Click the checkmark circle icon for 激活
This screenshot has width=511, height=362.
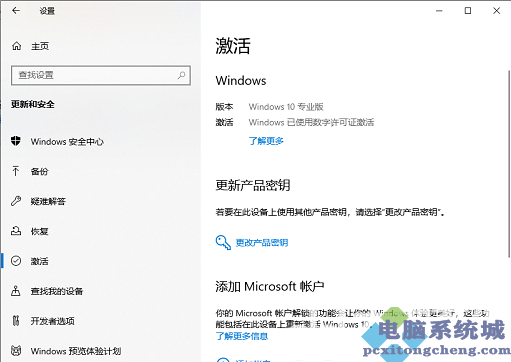click(x=16, y=261)
